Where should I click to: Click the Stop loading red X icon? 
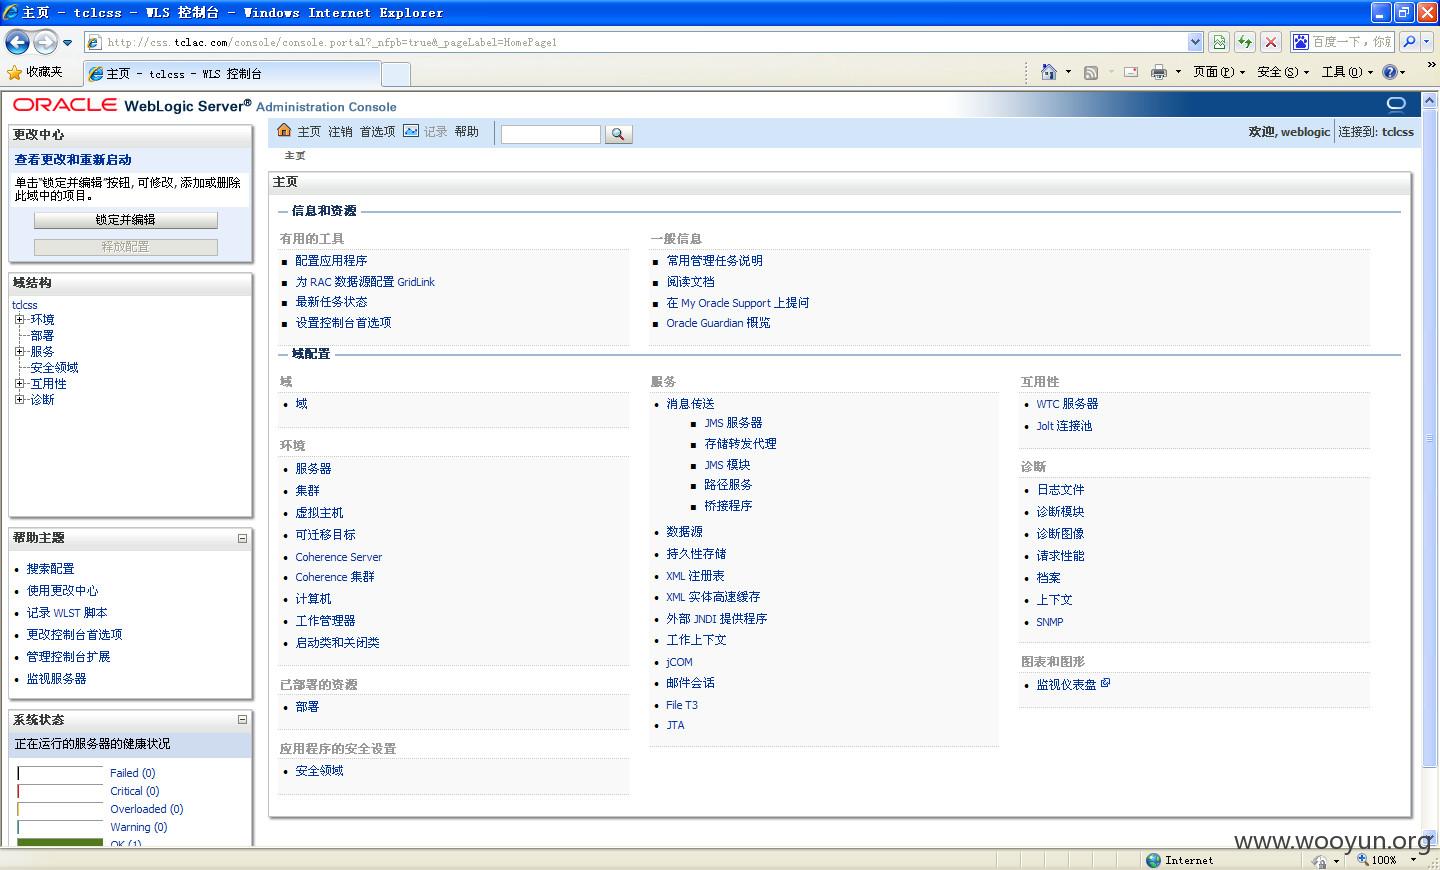(x=1271, y=42)
